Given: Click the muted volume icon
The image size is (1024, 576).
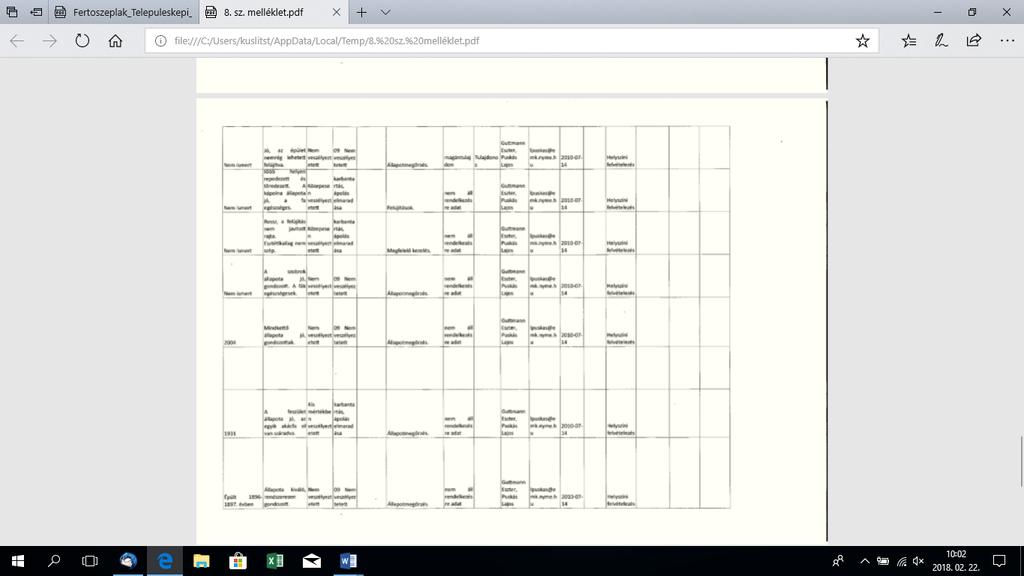Looking at the screenshot, I should click(x=918, y=561).
